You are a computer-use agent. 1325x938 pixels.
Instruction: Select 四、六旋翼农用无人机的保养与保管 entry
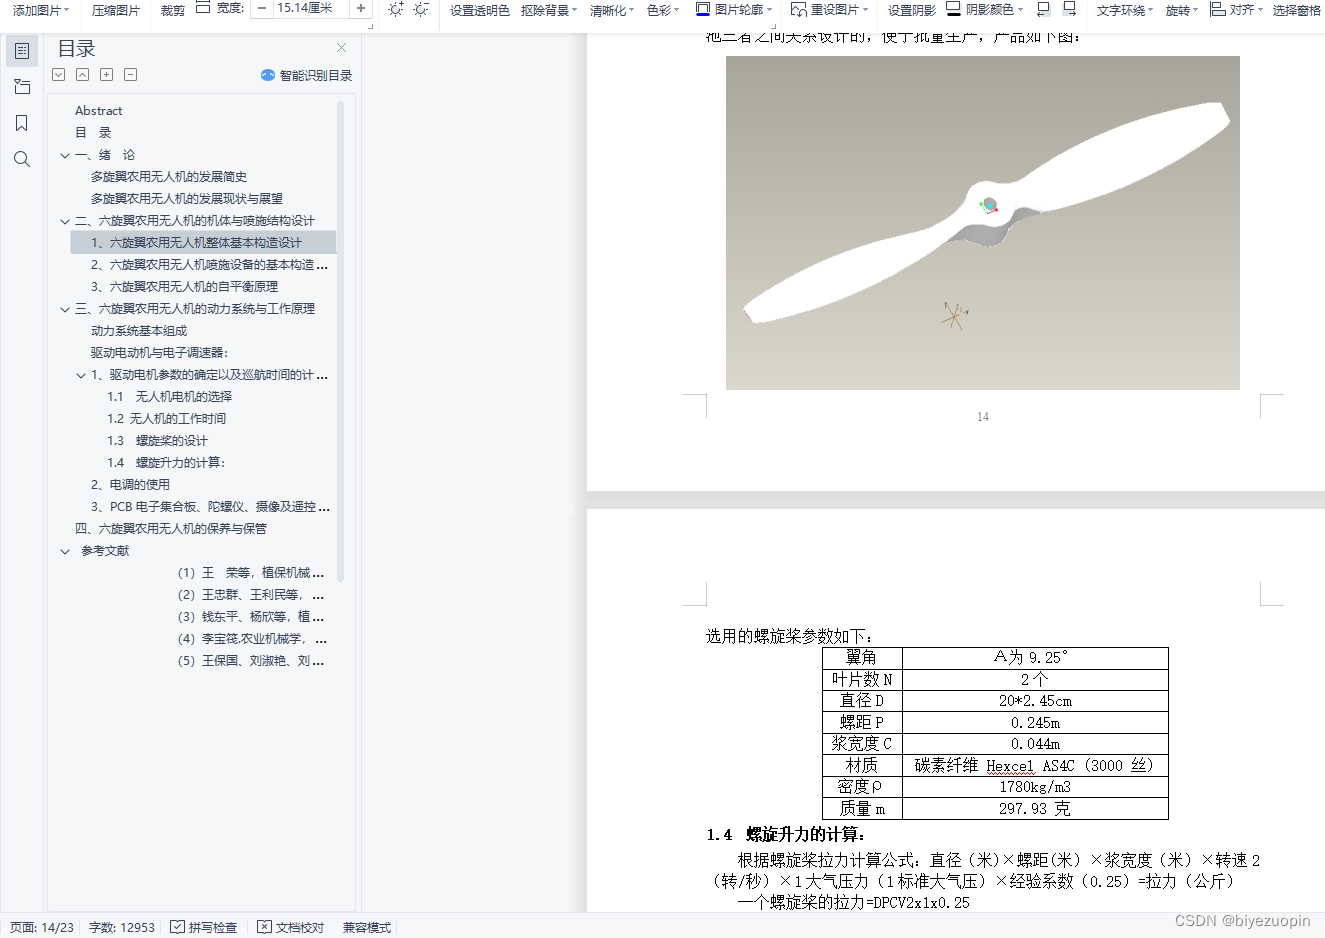pyautogui.click(x=171, y=529)
